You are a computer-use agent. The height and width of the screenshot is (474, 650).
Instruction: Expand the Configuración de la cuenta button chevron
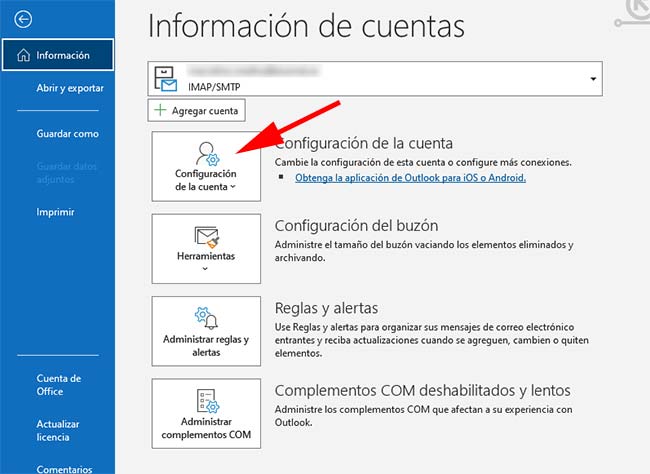(233, 187)
